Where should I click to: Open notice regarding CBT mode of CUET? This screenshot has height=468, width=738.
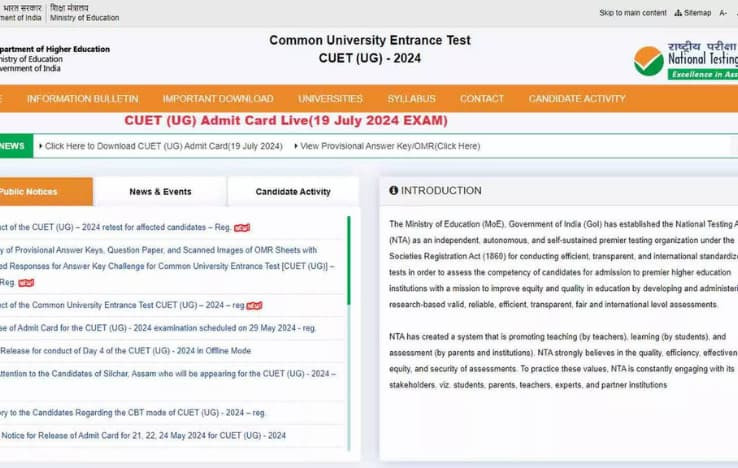click(133, 412)
